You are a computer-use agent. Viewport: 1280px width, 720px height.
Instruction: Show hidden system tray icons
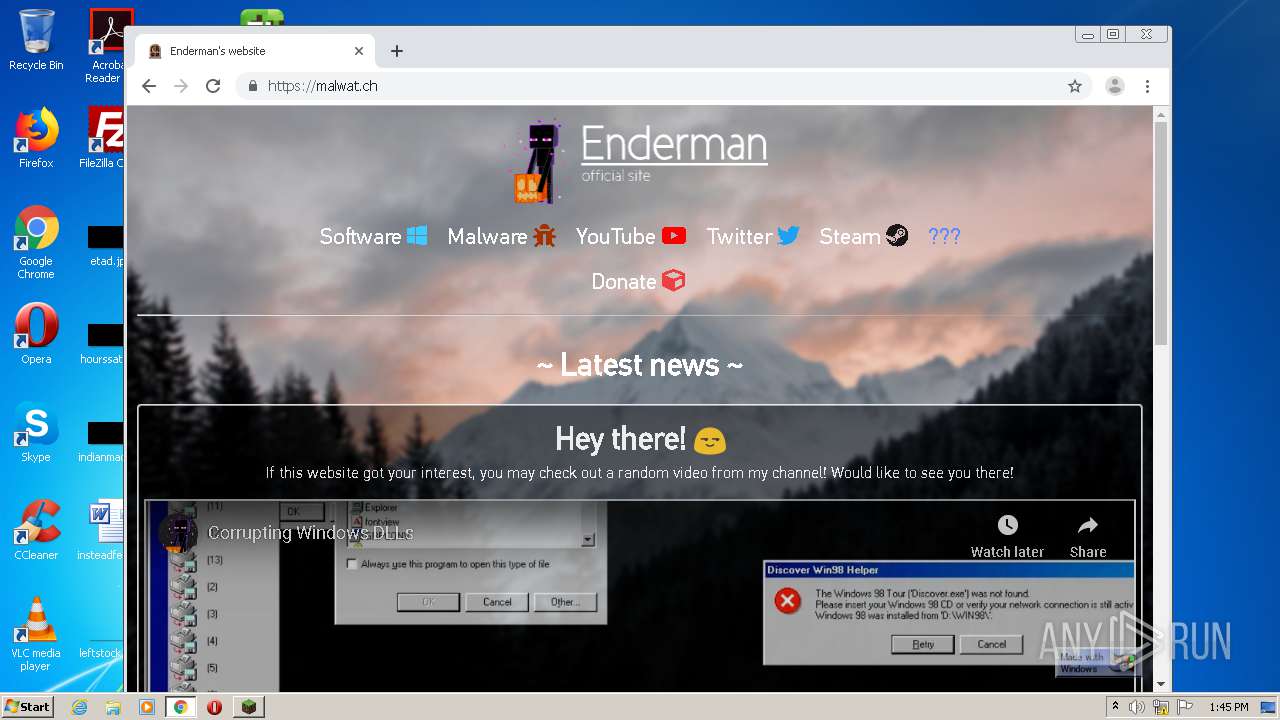[x=1115, y=707]
